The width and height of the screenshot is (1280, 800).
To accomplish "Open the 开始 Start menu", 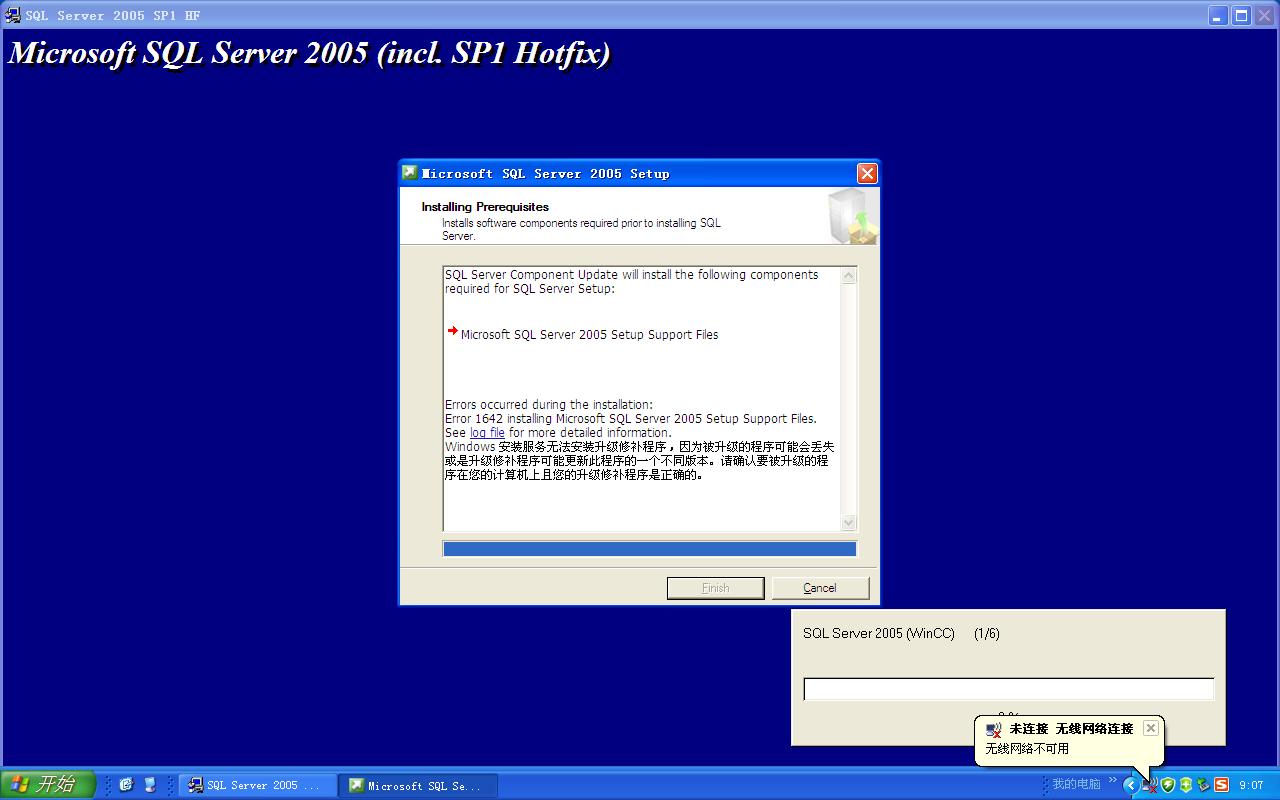I will coord(48,785).
